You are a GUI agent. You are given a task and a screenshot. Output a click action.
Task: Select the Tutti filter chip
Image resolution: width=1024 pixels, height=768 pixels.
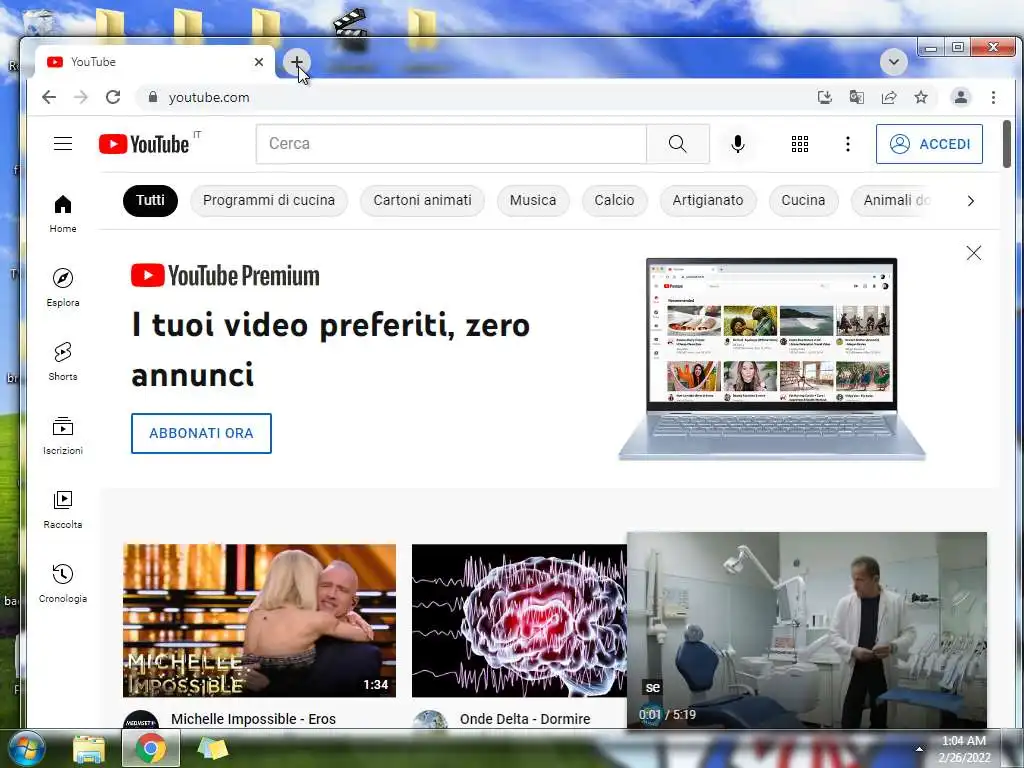[150, 200]
